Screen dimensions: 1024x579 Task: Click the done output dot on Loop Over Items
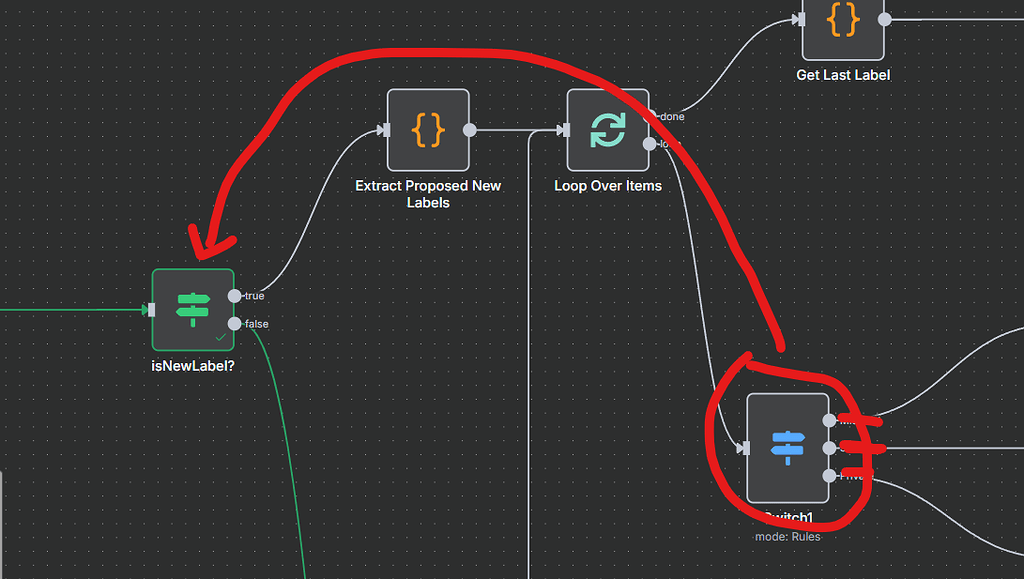click(x=648, y=116)
